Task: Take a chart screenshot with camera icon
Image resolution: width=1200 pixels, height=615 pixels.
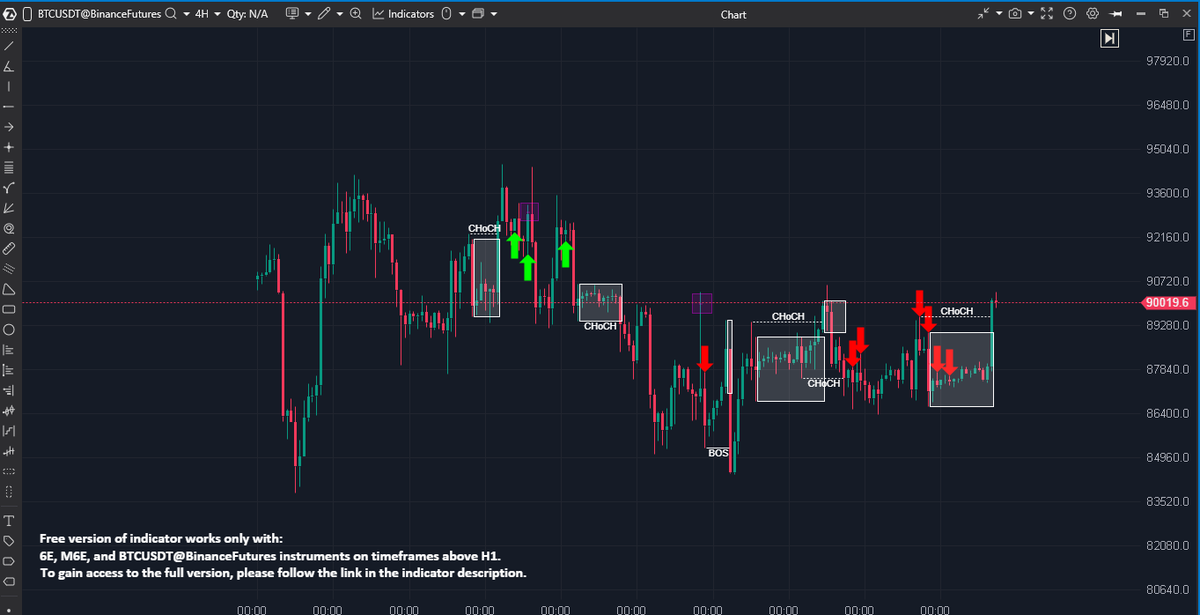Action: [1015, 14]
